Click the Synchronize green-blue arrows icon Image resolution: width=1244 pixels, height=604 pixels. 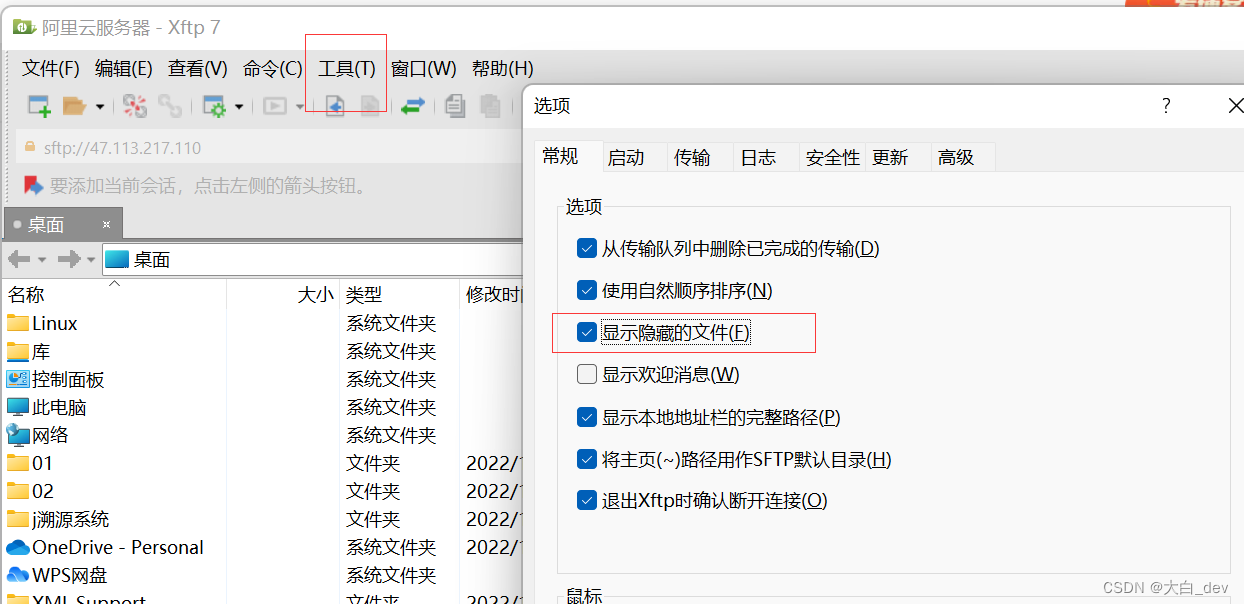coord(413,106)
